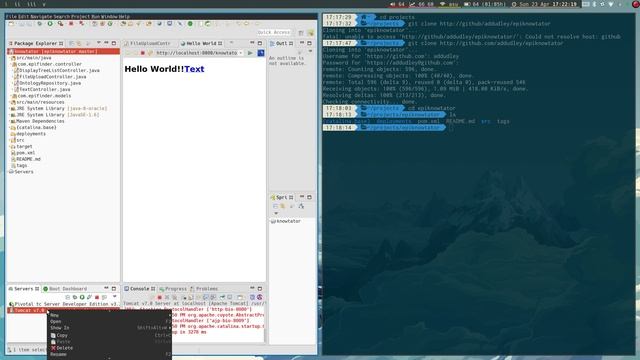The width and height of the screenshot is (640, 360).
Task: Switch to Boot Dashboard tab
Action: [x=65, y=289]
